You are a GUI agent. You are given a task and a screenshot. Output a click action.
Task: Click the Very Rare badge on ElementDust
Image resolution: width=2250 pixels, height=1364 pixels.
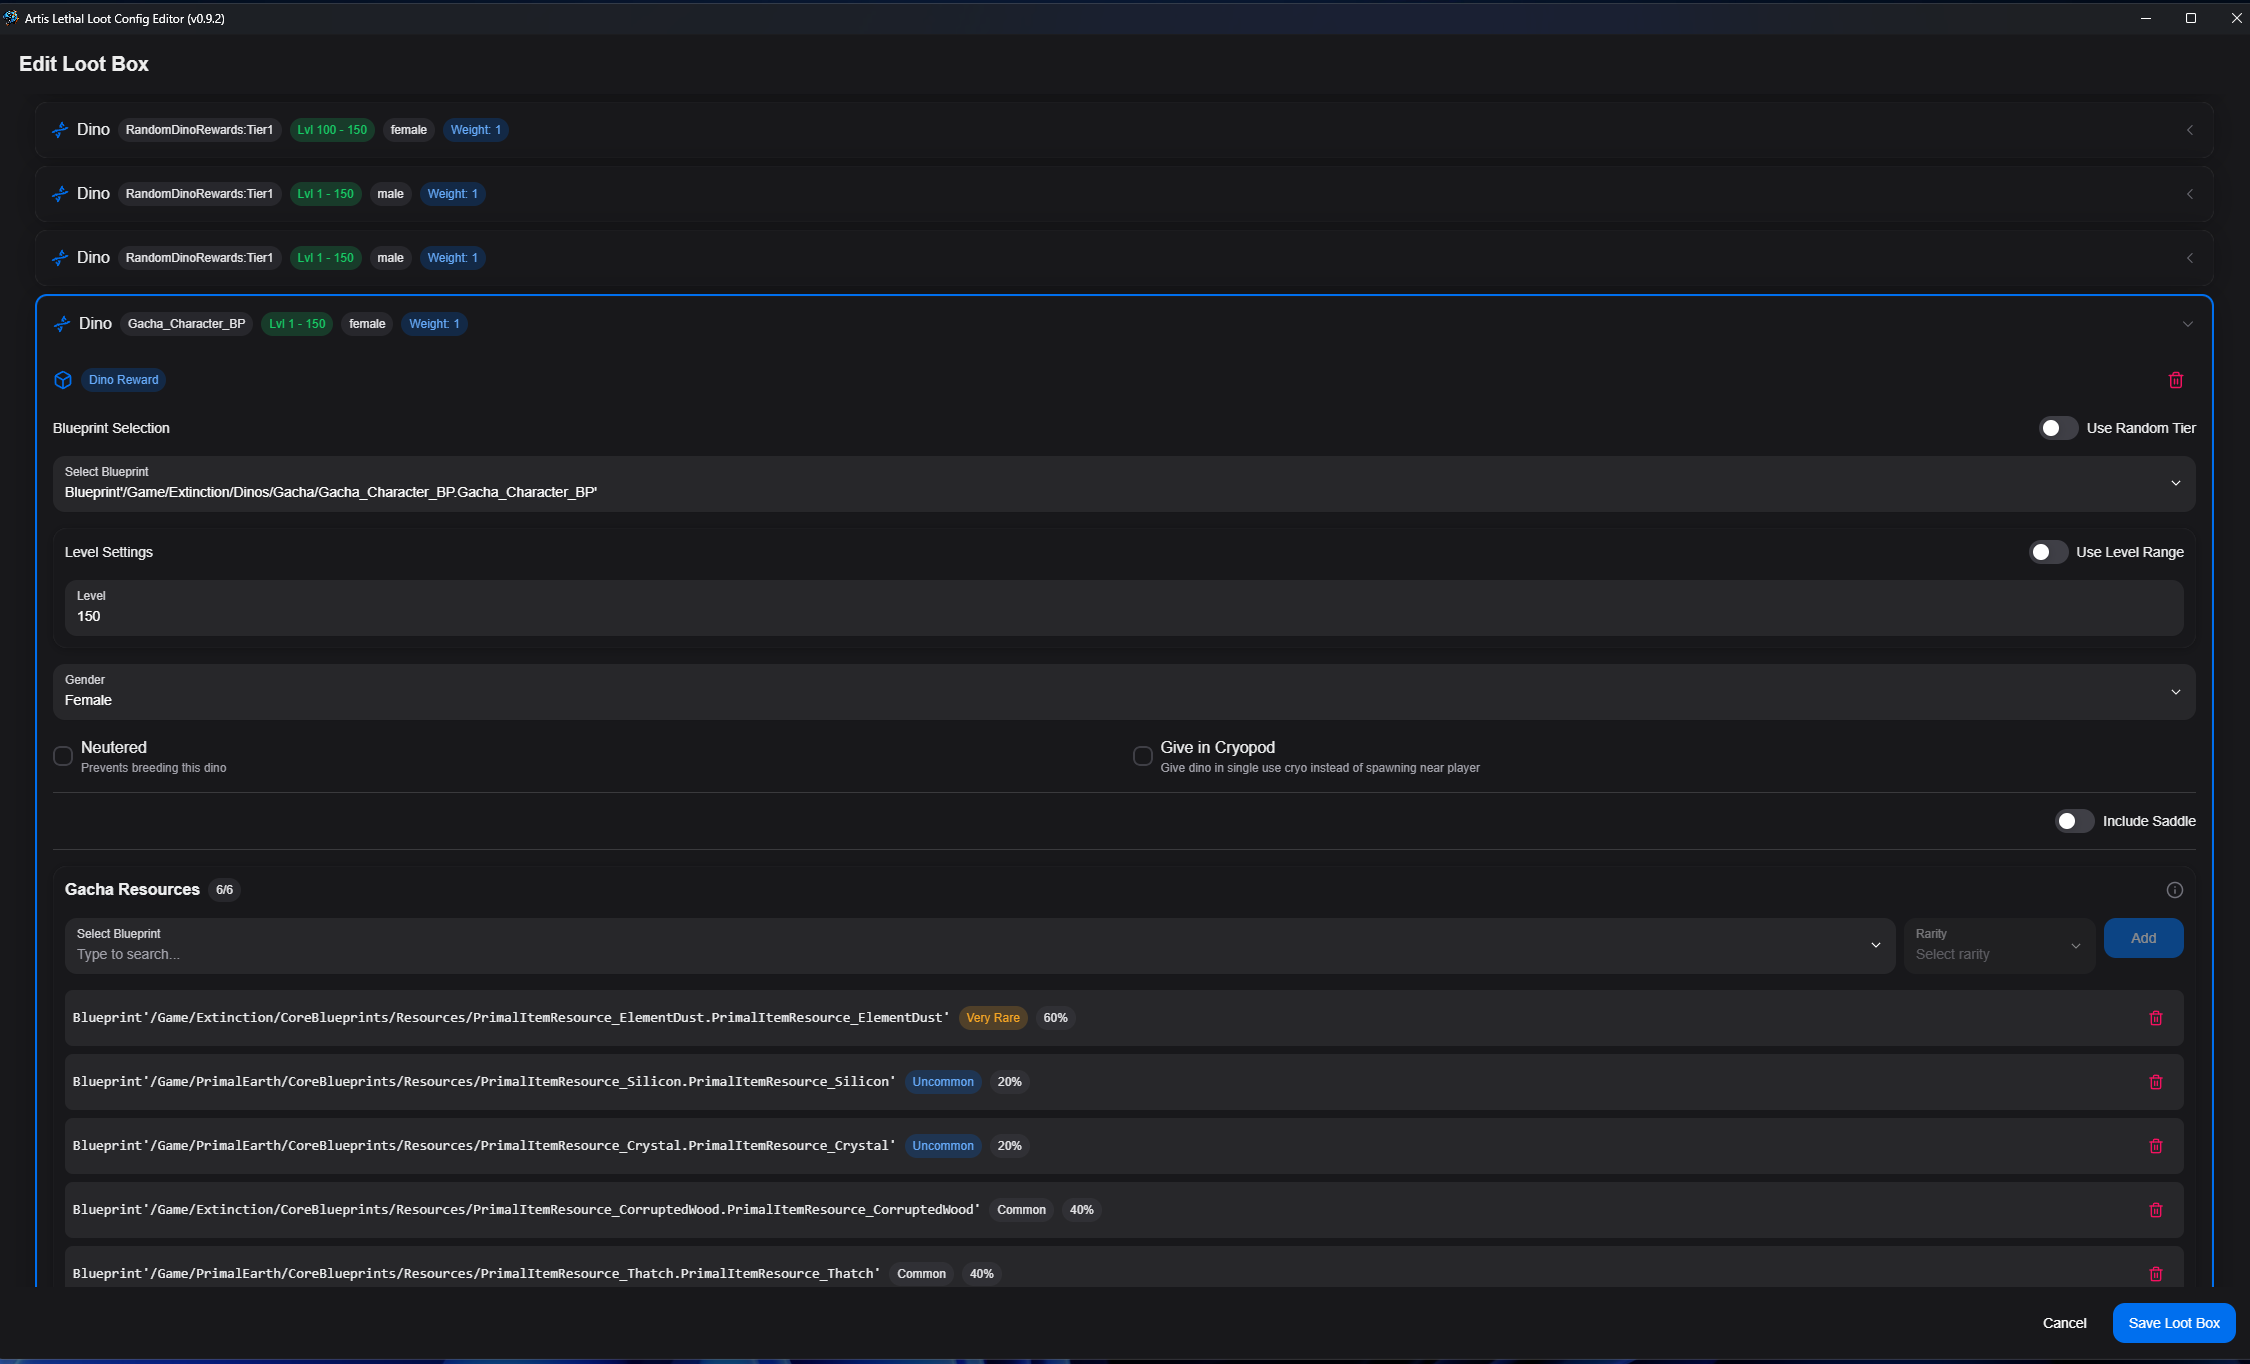point(993,1018)
